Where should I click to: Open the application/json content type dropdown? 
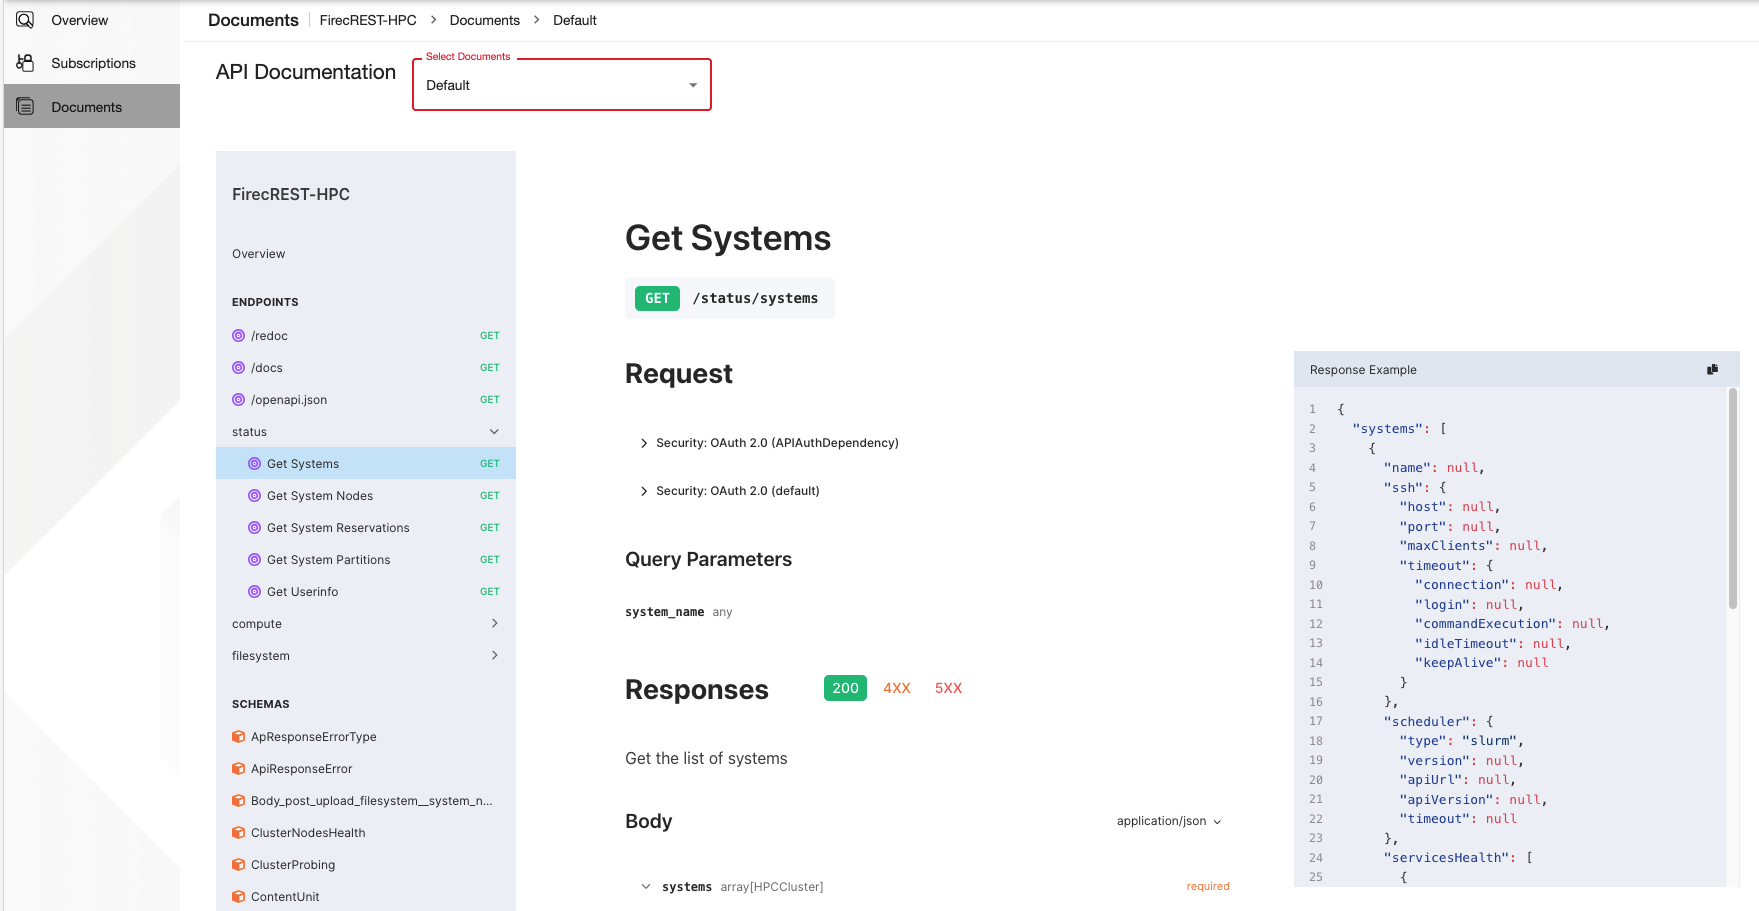click(x=1169, y=821)
